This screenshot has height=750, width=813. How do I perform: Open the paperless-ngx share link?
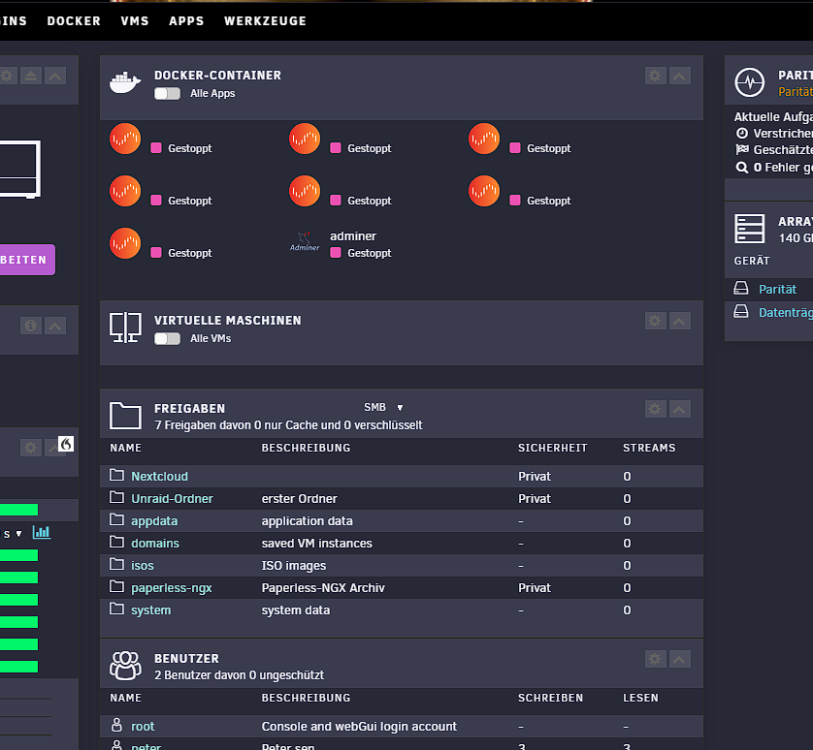172,588
